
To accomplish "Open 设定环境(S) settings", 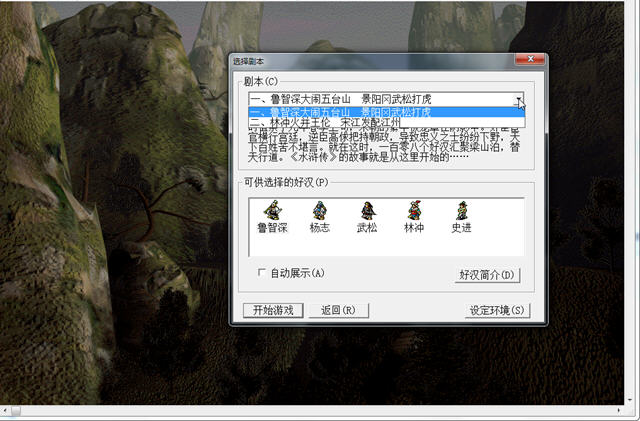I will (x=497, y=310).
